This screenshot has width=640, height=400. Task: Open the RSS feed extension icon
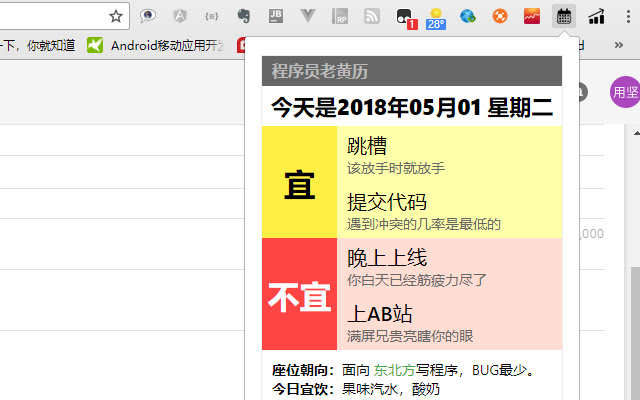pyautogui.click(x=372, y=16)
